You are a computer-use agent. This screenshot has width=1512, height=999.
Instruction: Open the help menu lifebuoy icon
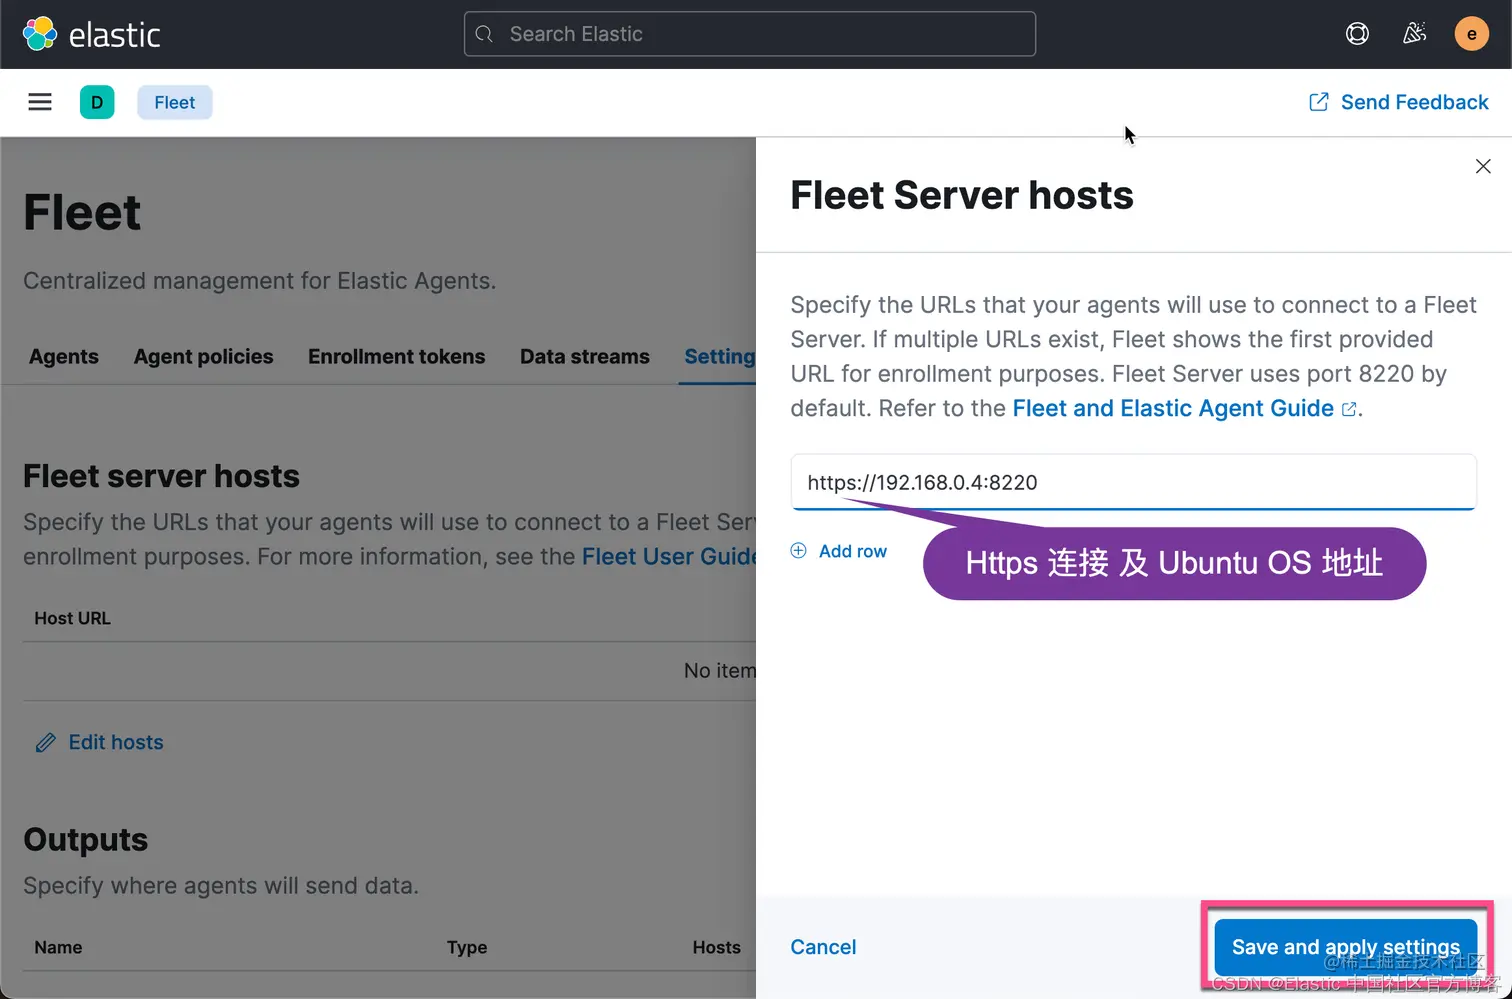[x=1357, y=34]
